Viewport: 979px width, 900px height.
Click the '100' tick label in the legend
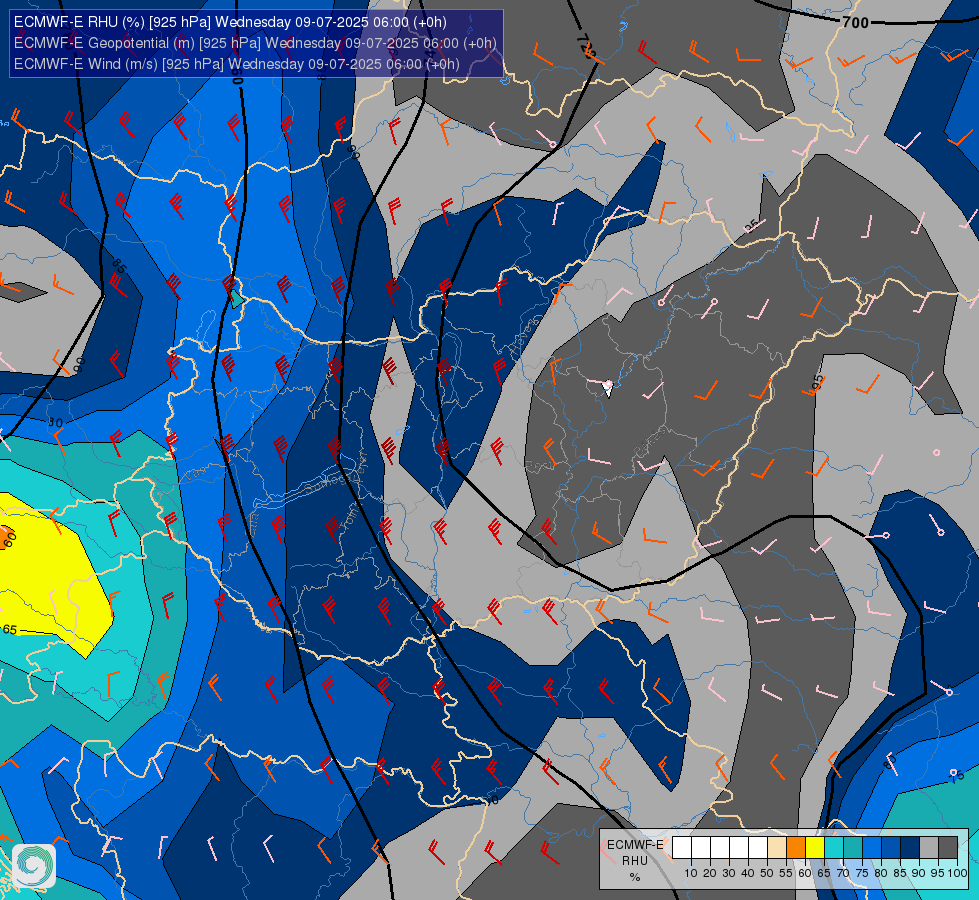point(957,873)
